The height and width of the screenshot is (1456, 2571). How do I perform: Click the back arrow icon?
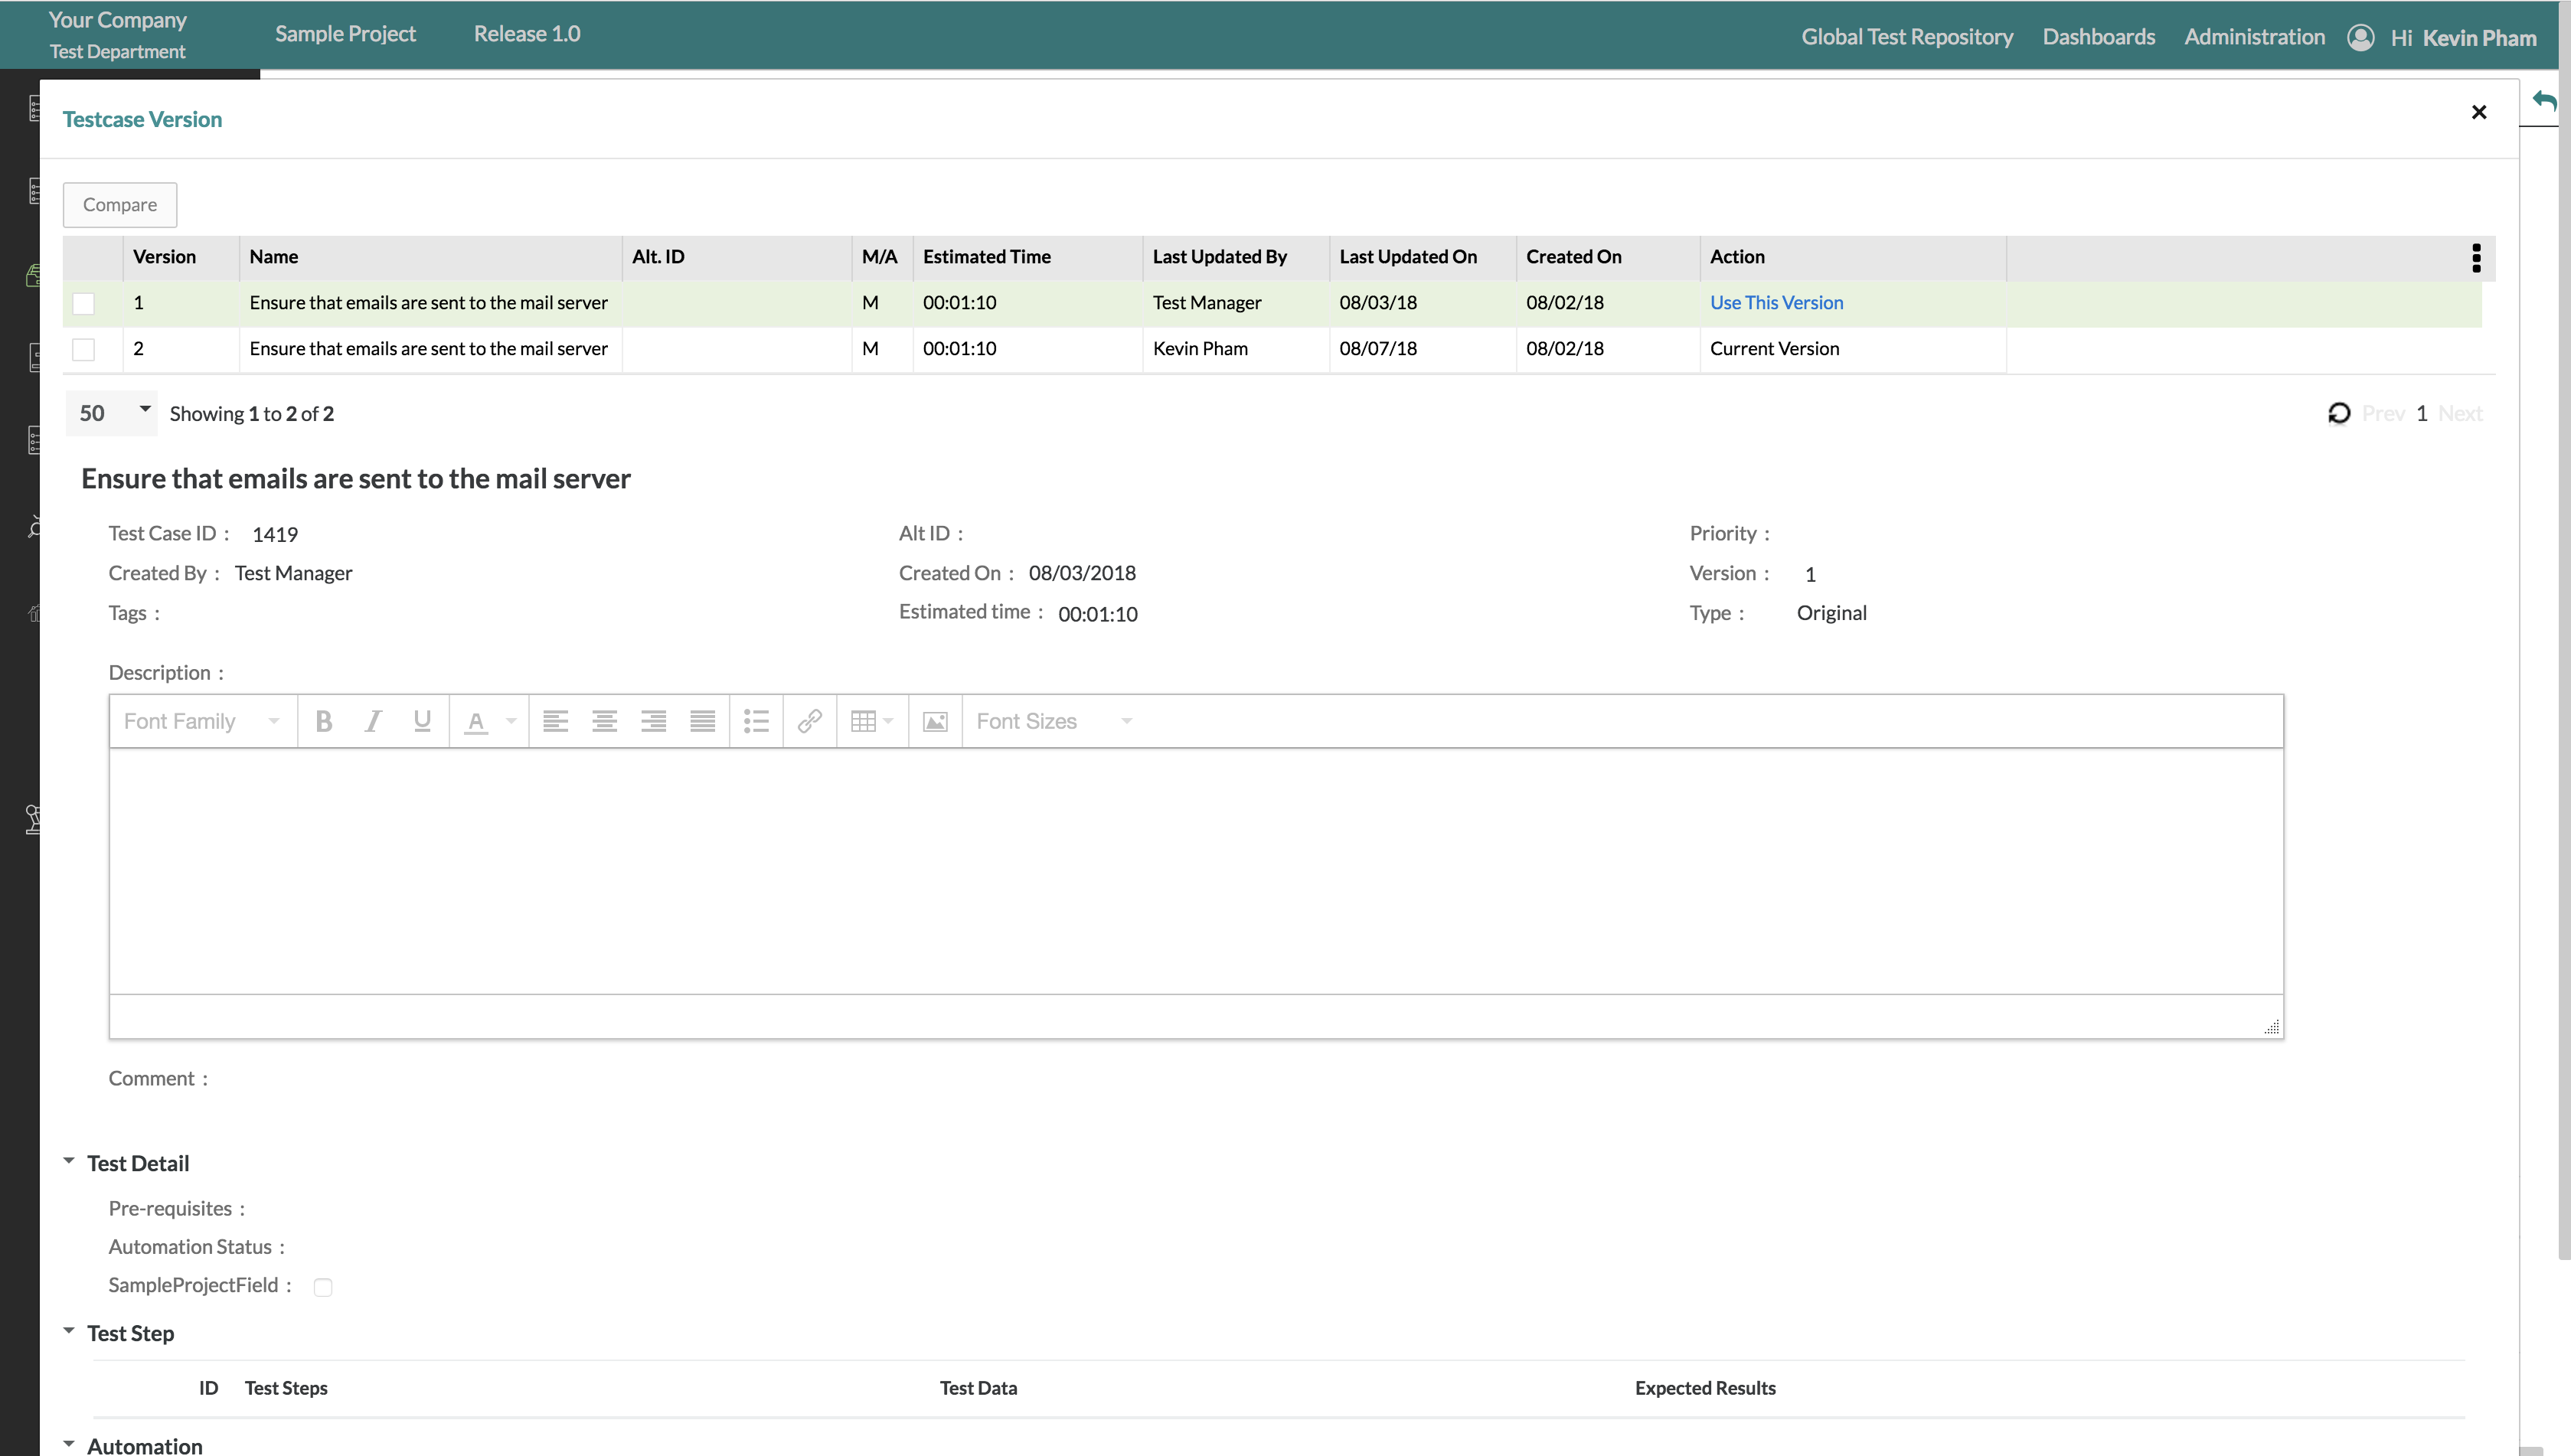pyautogui.click(x=2544, y=100)
